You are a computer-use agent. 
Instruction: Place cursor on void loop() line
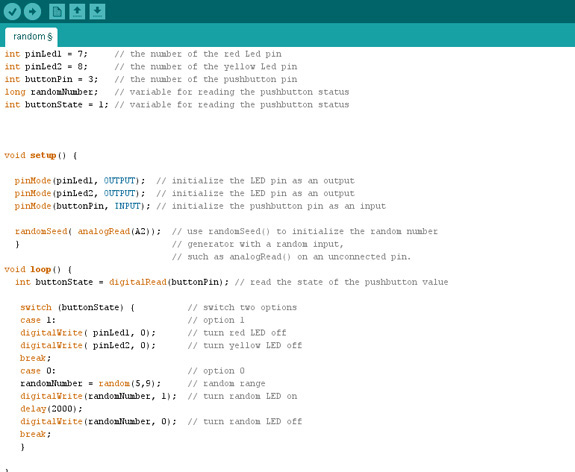coord(38,269)
